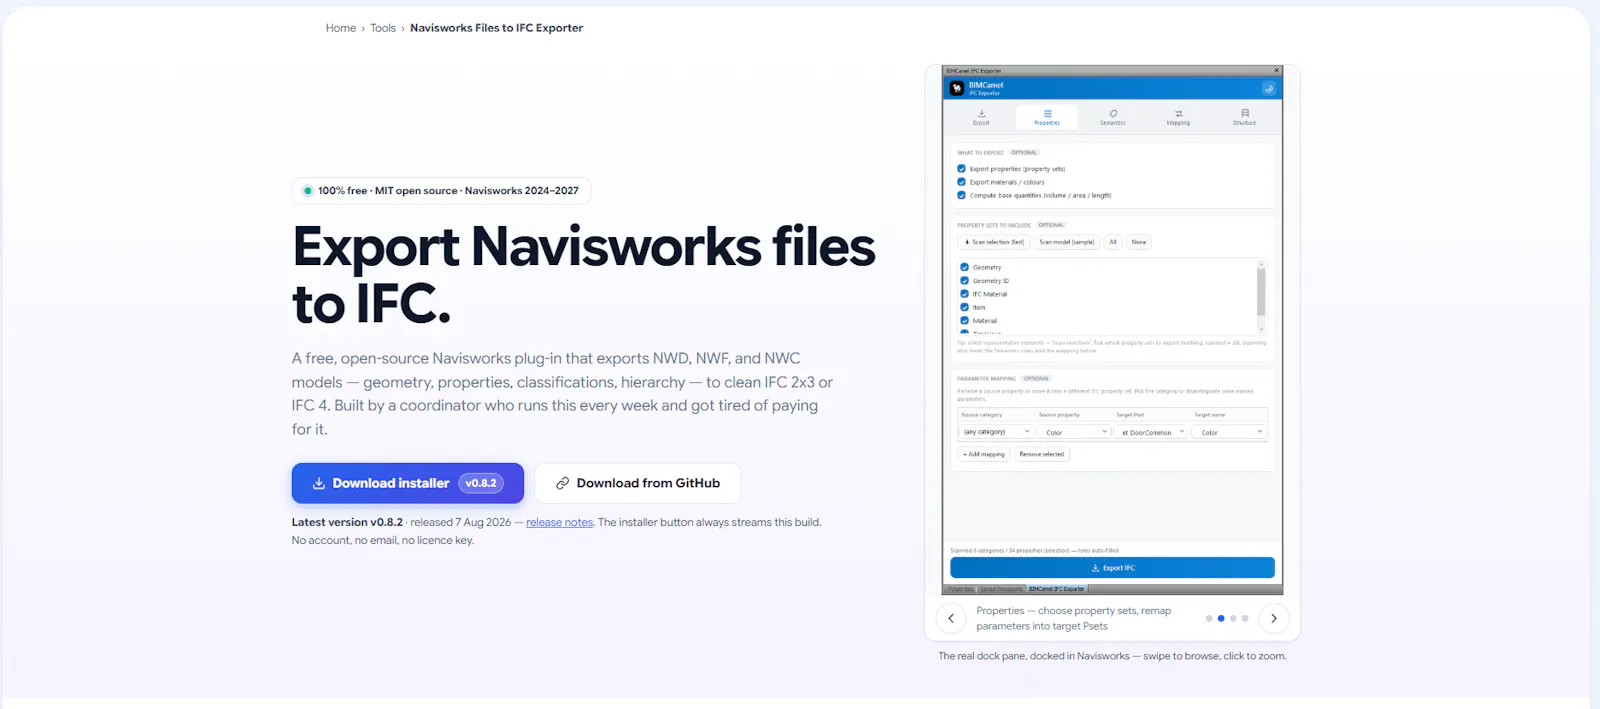Viewport: 1600px width, 709px height.
Task: Click the Download from GitHub button
Action: click(638, 483)
